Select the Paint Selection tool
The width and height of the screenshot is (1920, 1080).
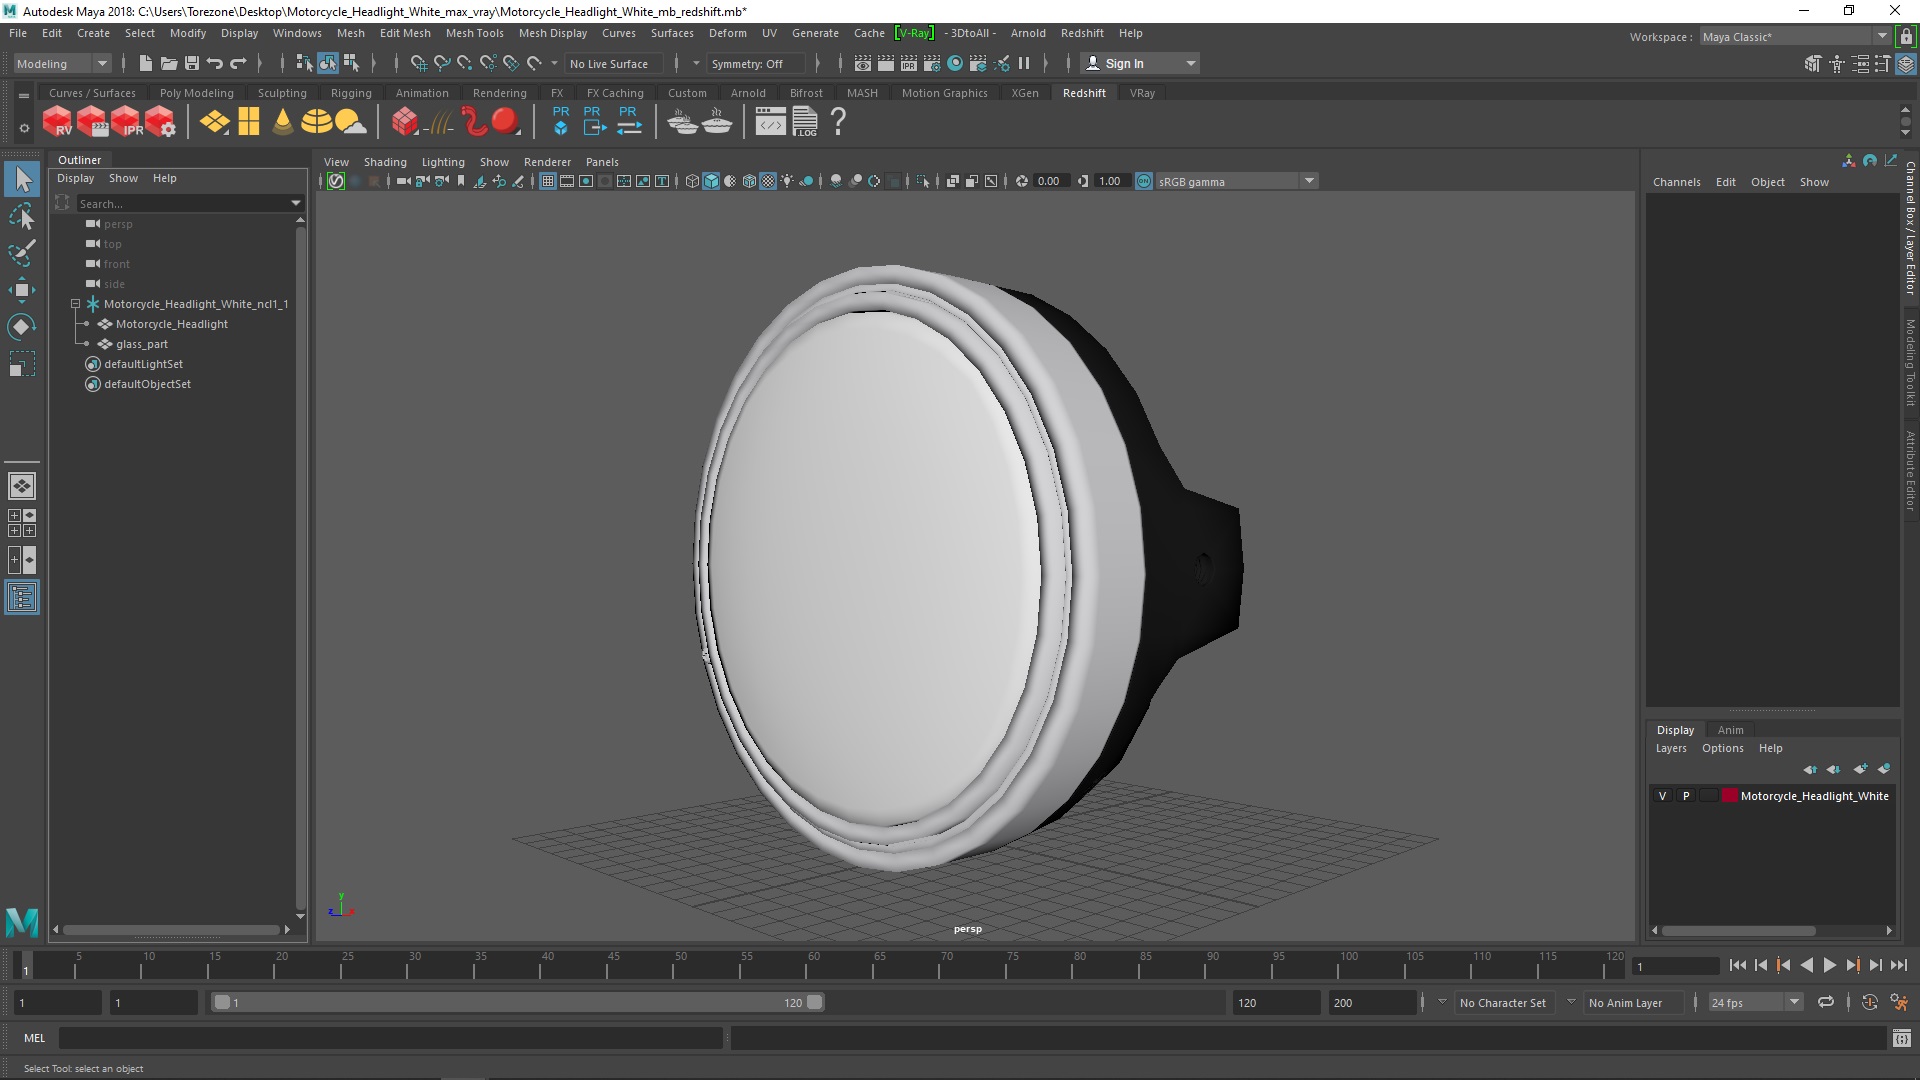pos(21,252)
